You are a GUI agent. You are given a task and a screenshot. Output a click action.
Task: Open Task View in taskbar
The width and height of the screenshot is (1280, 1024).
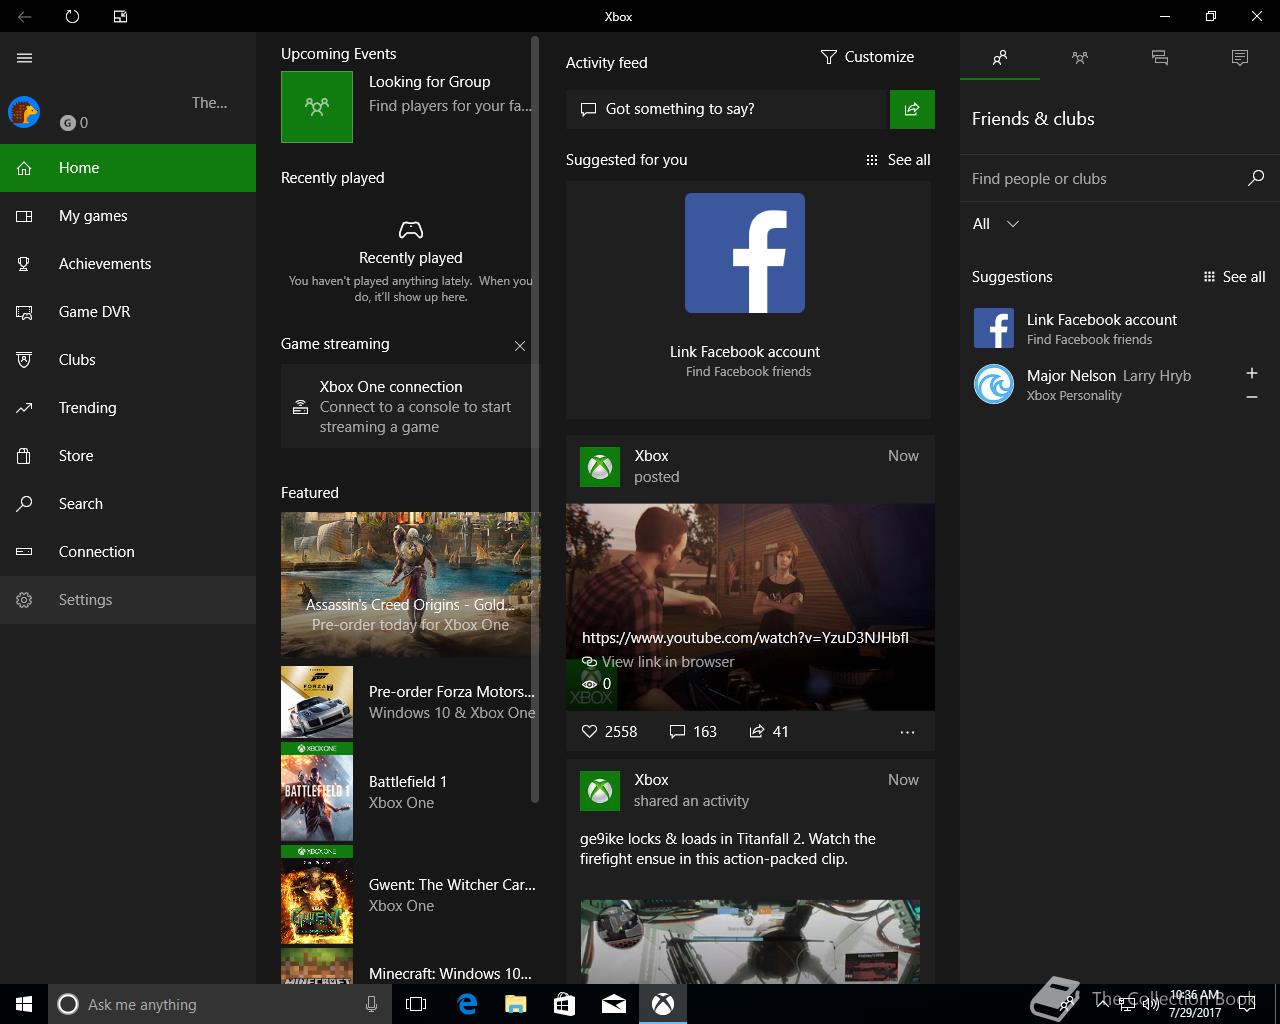click(416, 1004)
